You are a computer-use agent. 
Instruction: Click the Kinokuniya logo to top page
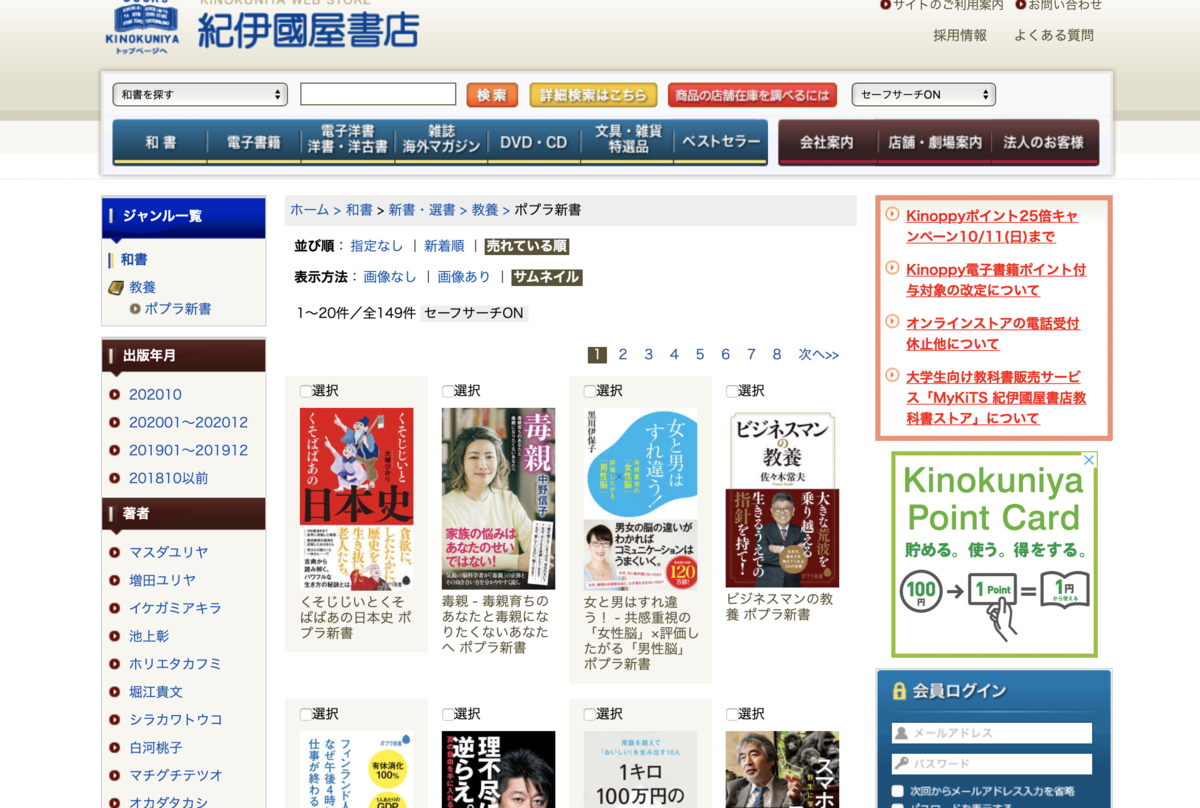143,27
